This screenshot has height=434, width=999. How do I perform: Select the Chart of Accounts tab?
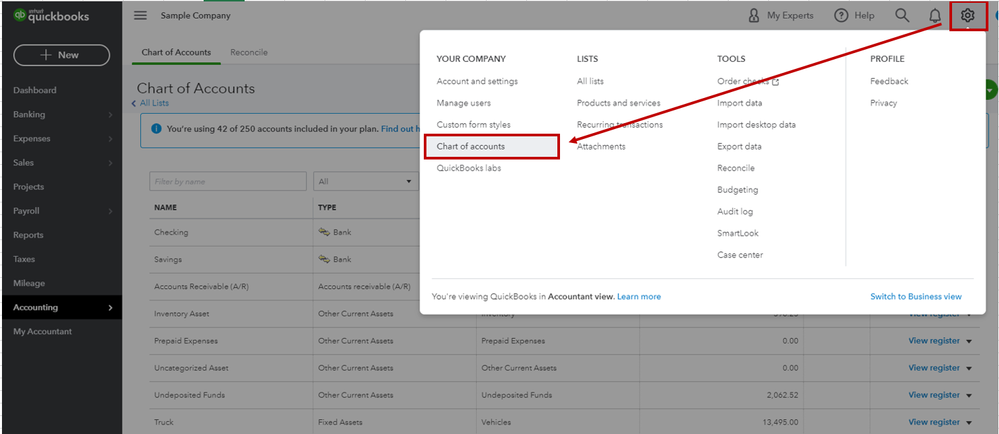click(x=176, y=52)
